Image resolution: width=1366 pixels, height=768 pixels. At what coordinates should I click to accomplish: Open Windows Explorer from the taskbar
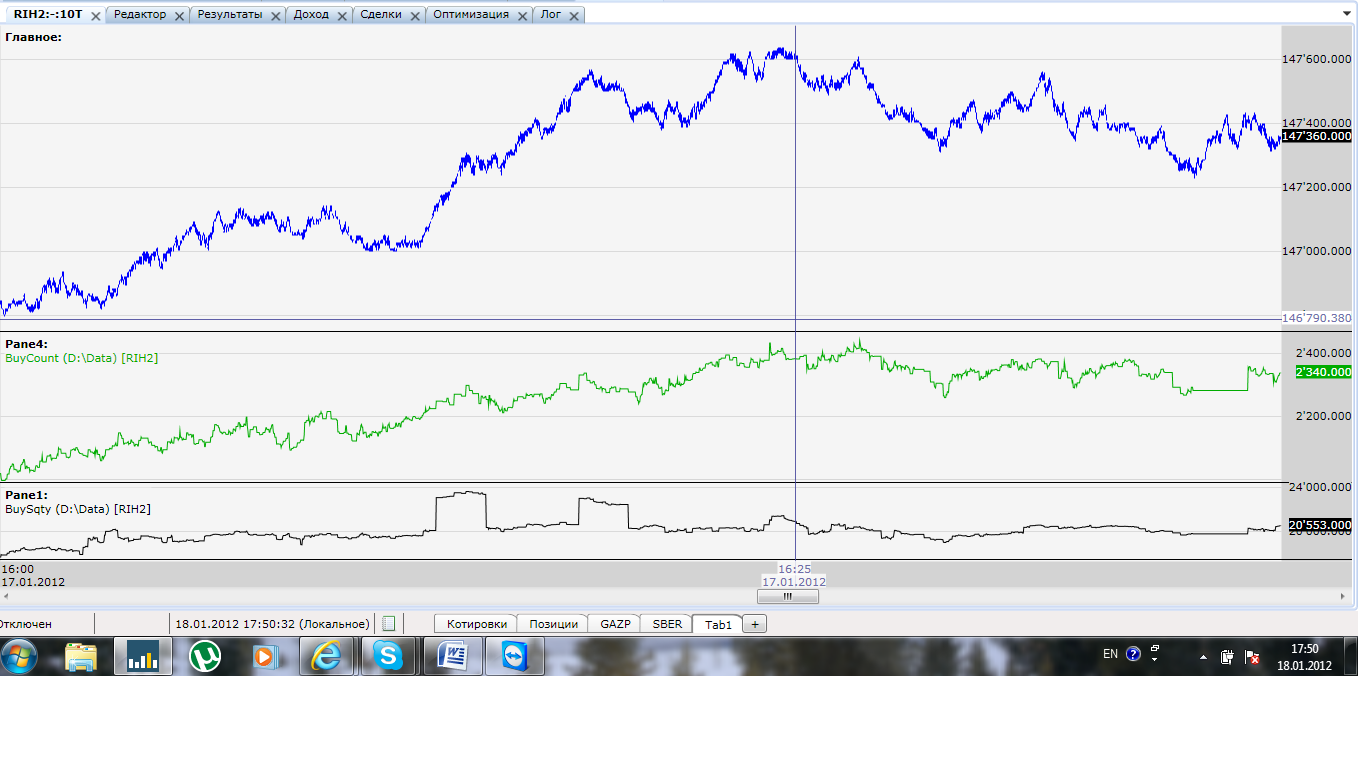click(81, 657)
